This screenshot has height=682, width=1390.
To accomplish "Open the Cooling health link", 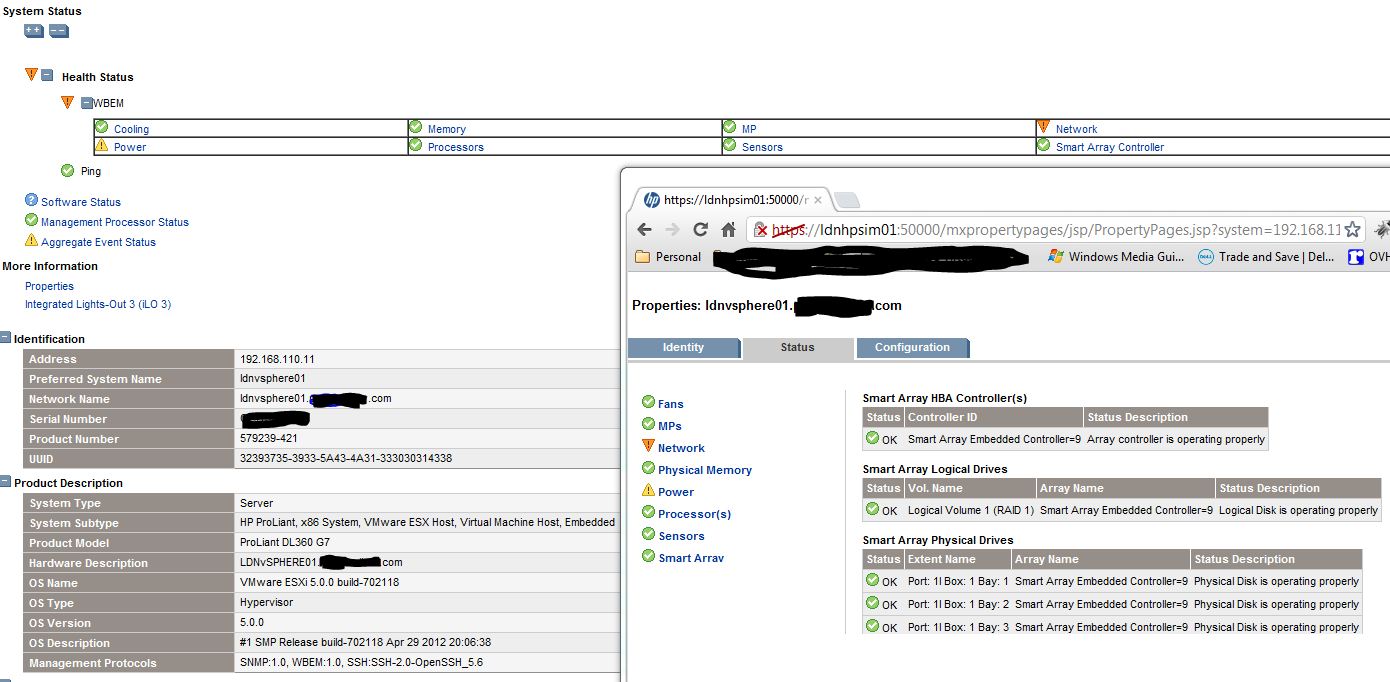I will pyautogui.click(x=131, y=129).
